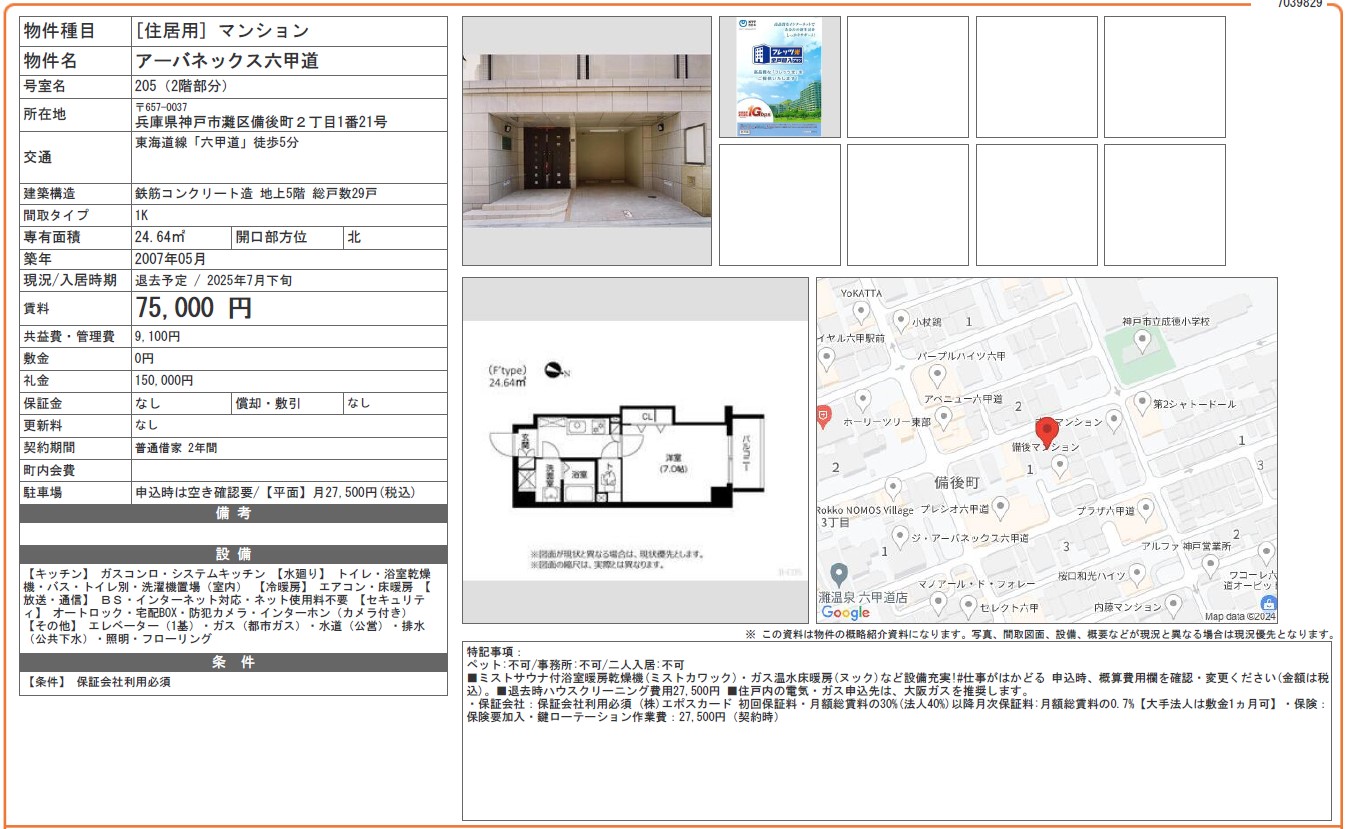1345x829 pixels.
Task: Click the contract period 普通借家 2年間
Action: pos(175,448)
